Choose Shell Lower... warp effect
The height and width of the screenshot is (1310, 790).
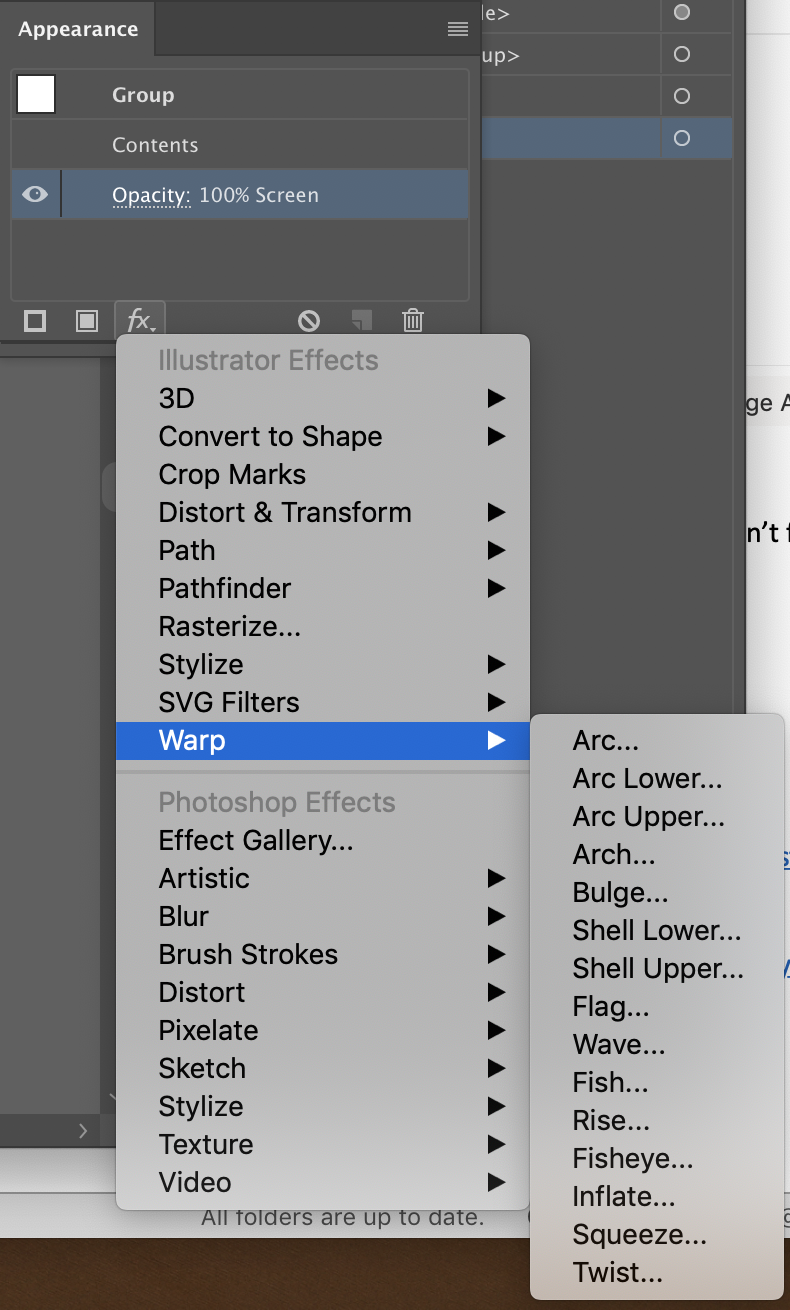point(657,930)
